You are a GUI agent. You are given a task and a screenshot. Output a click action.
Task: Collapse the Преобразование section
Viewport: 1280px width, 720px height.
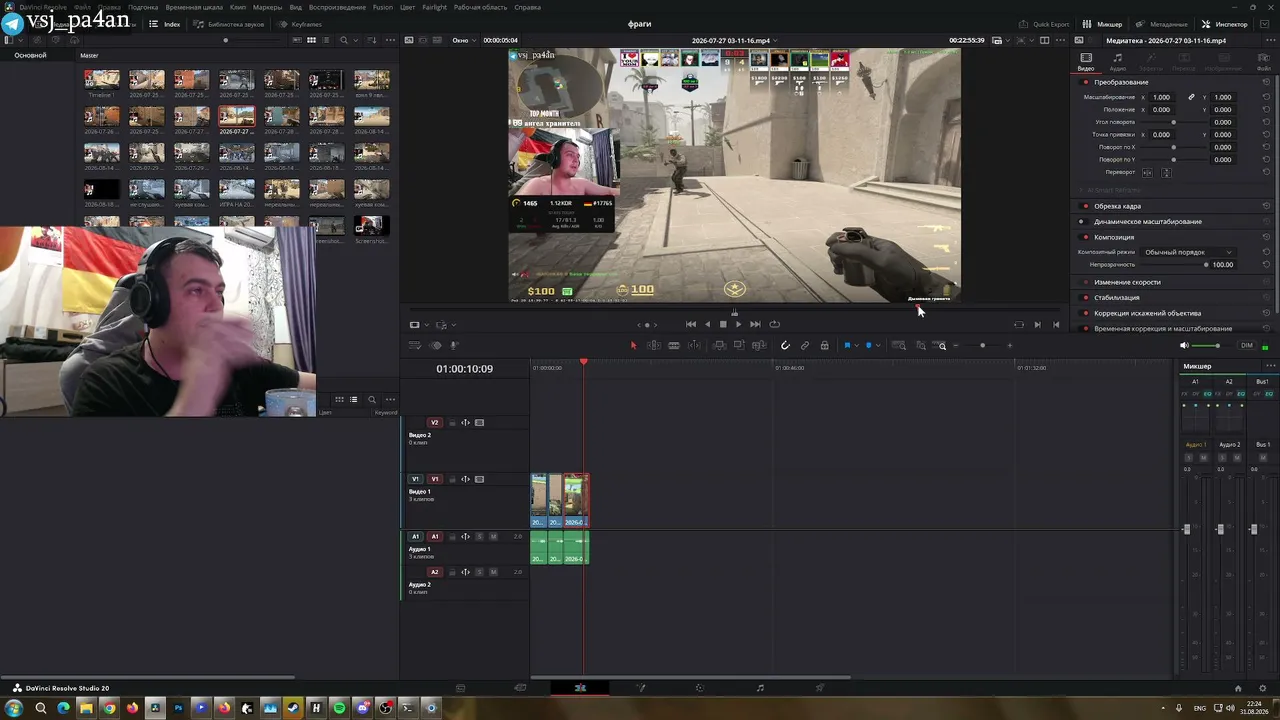1121,82
